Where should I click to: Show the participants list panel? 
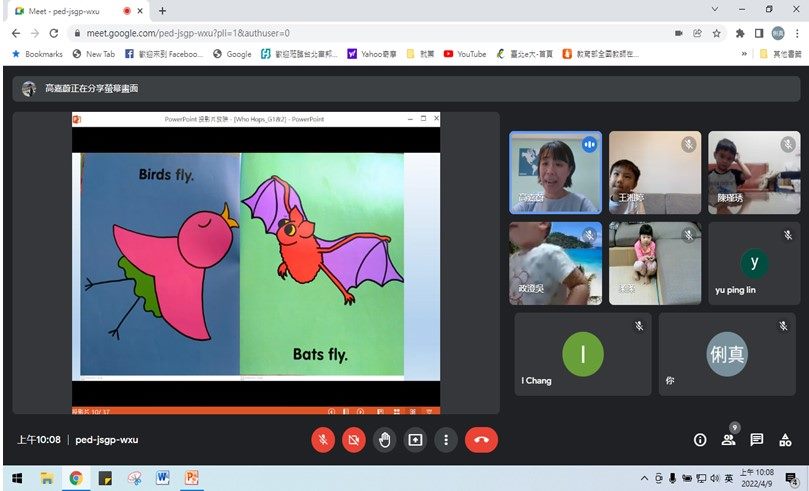(x=728, y=440)
